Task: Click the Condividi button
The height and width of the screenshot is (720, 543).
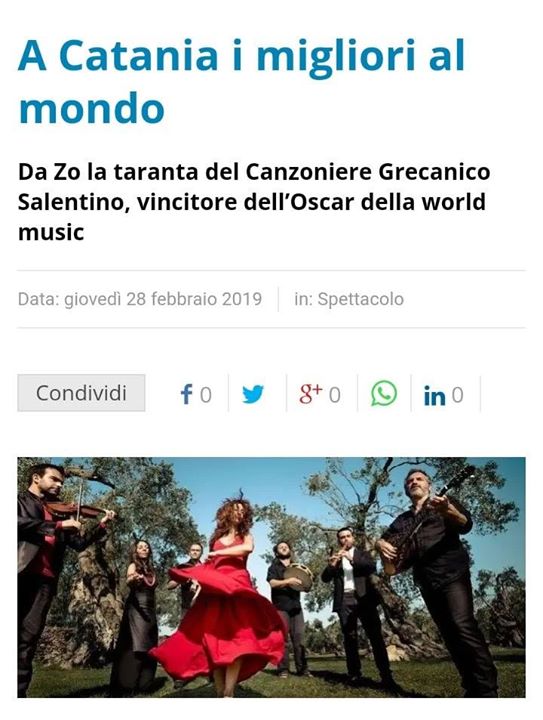Action: point(81,393)
